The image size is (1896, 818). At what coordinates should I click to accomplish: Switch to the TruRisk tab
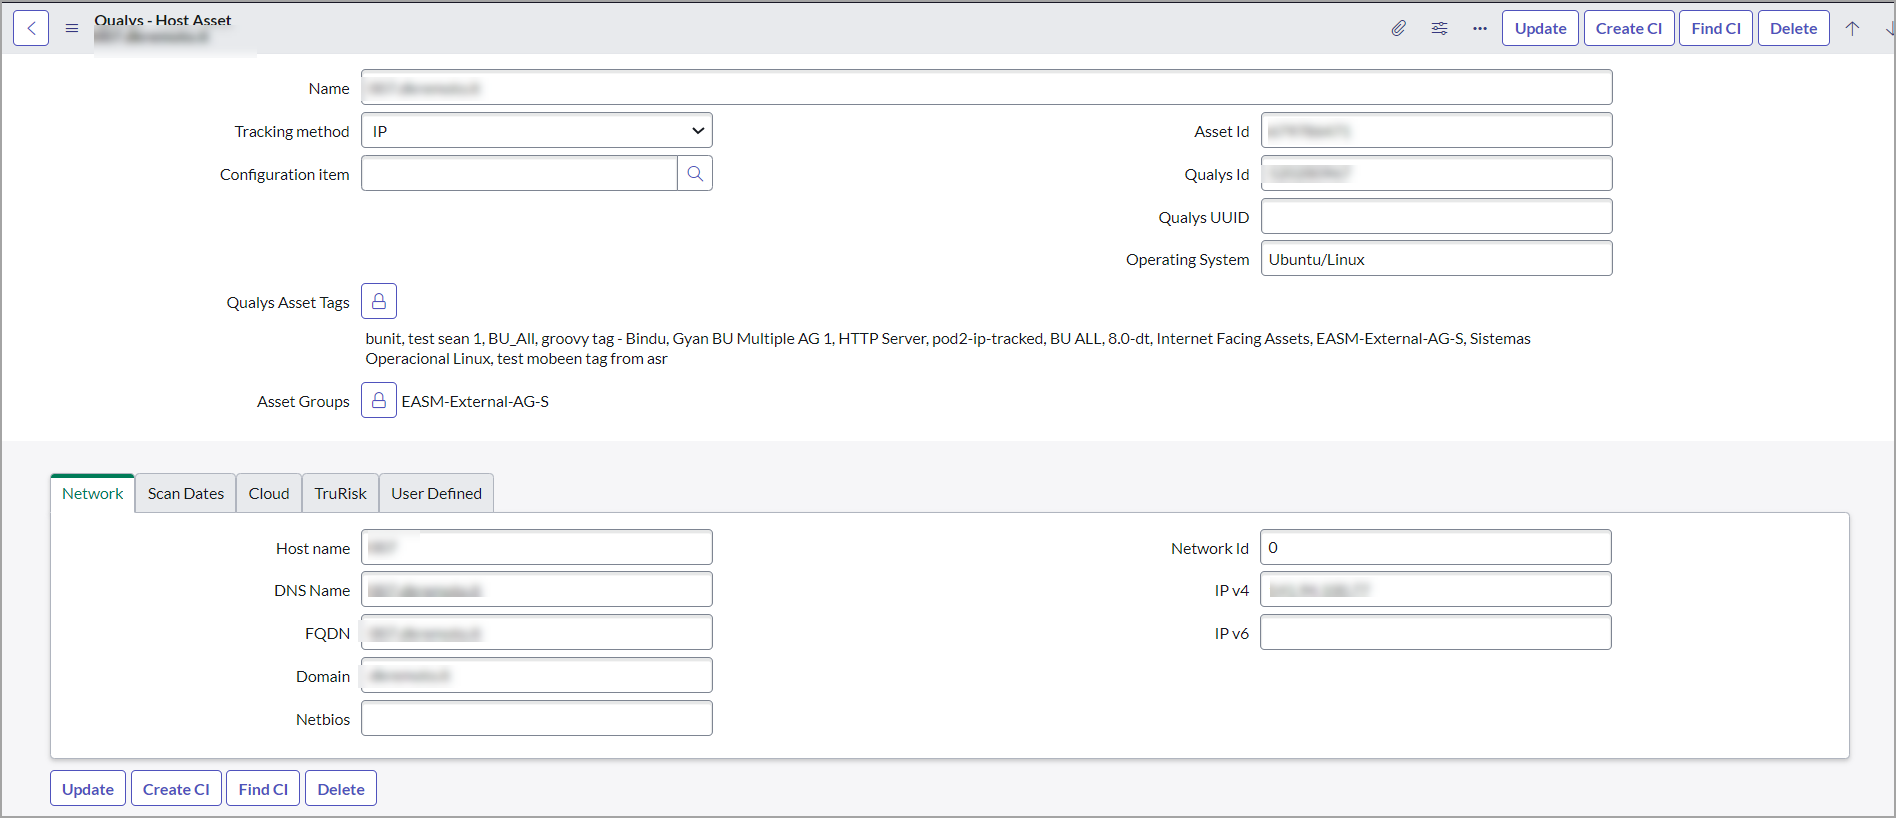click(340, 493)
